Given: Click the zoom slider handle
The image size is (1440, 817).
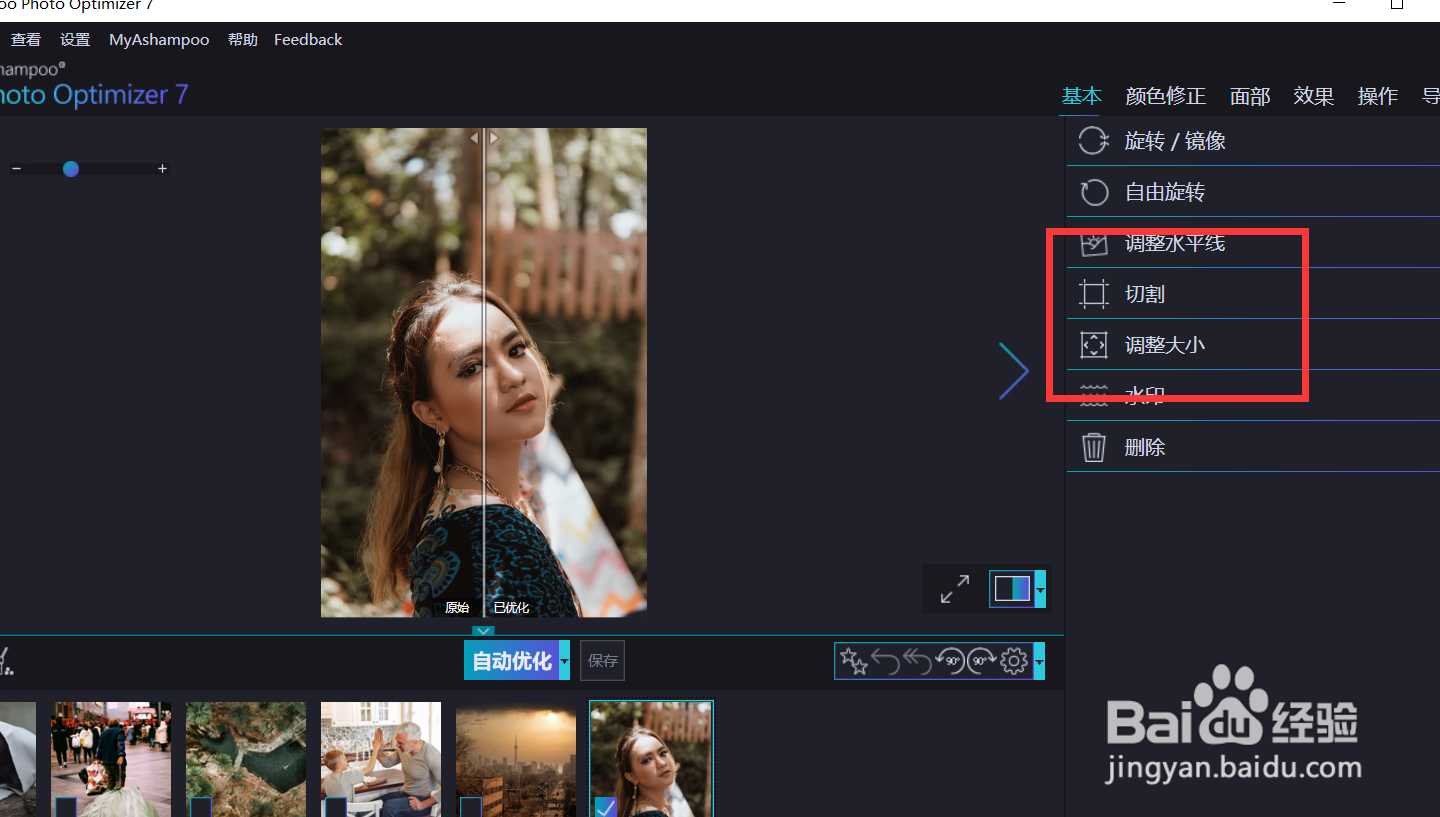Looking at the screenshot, I should pyautogui.click(x=71, y=169).
